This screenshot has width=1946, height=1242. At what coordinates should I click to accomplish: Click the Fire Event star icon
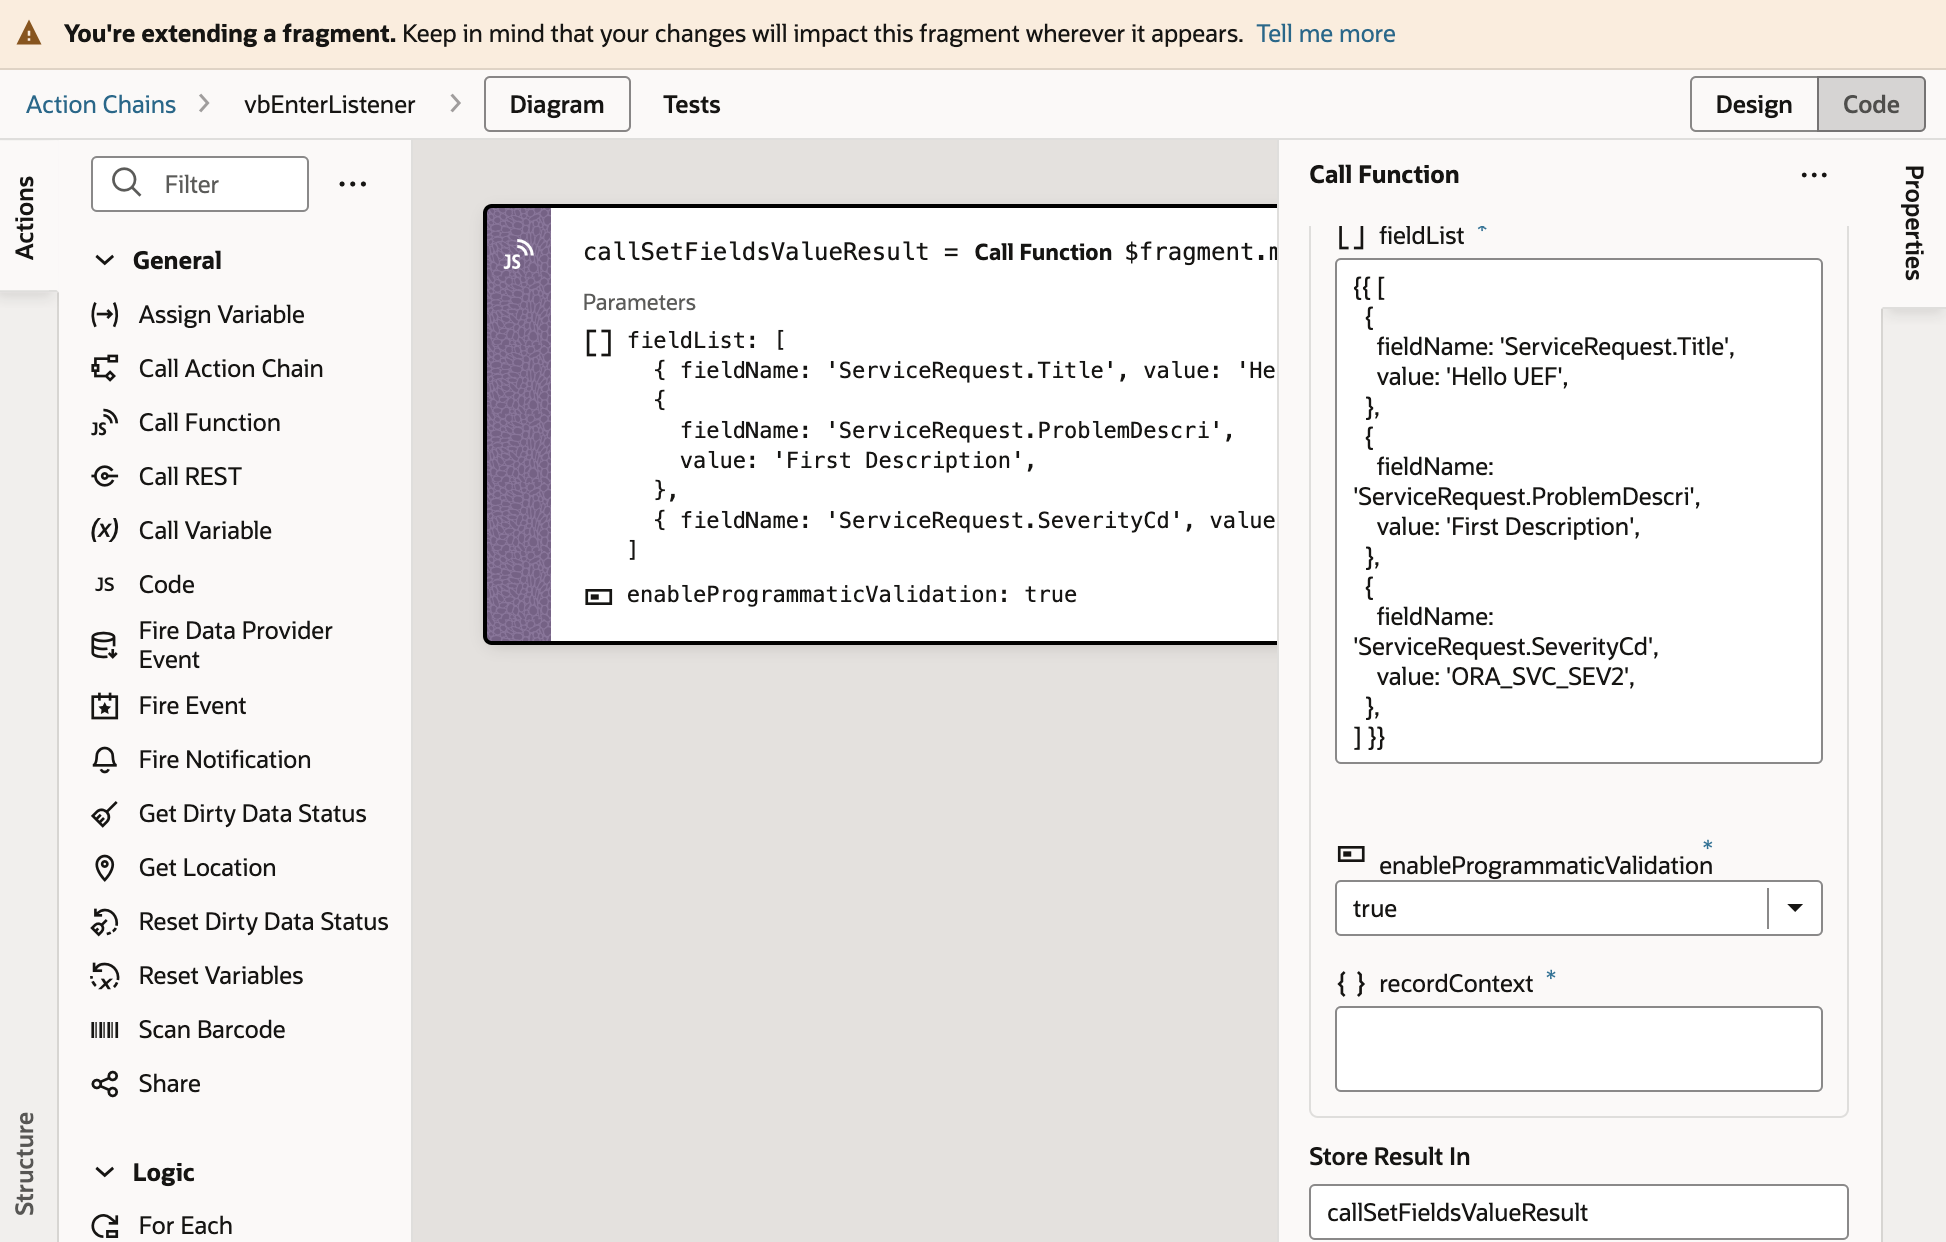[x=105, y=706]
